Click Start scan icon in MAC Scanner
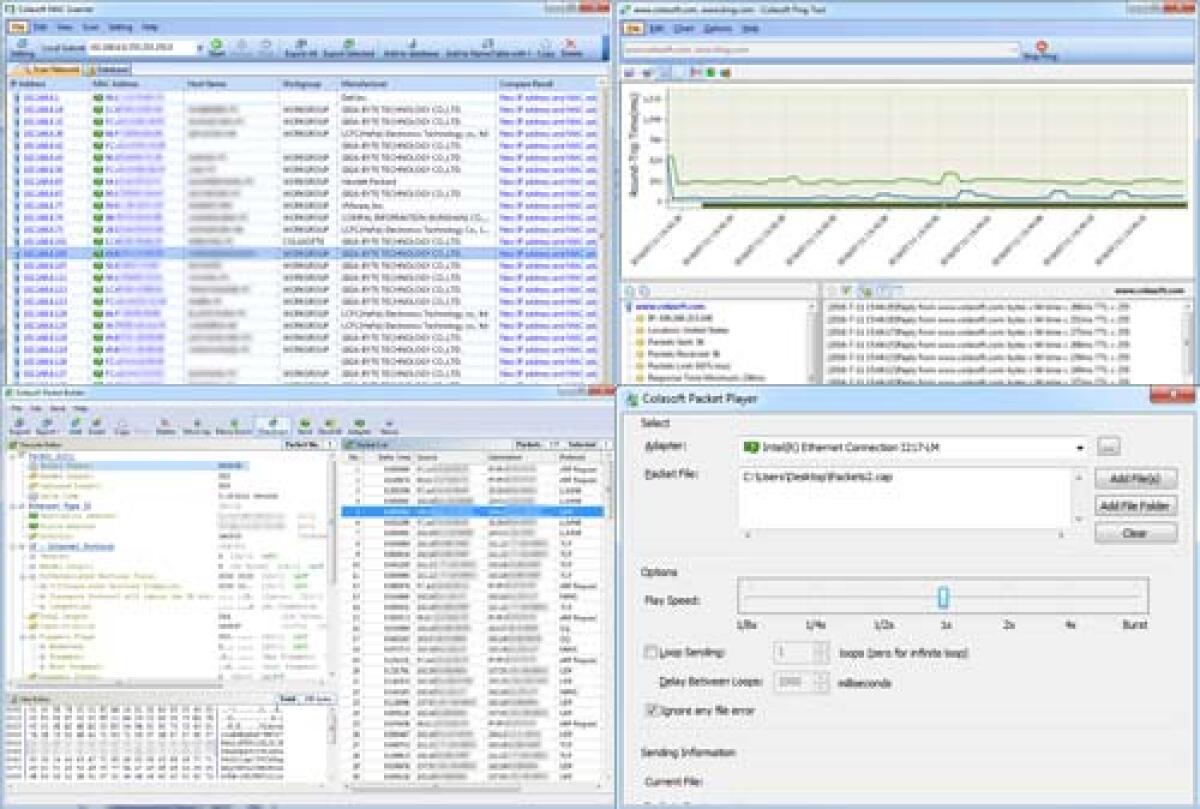The width and height of the screenshot is (1200, 809). 216,46
